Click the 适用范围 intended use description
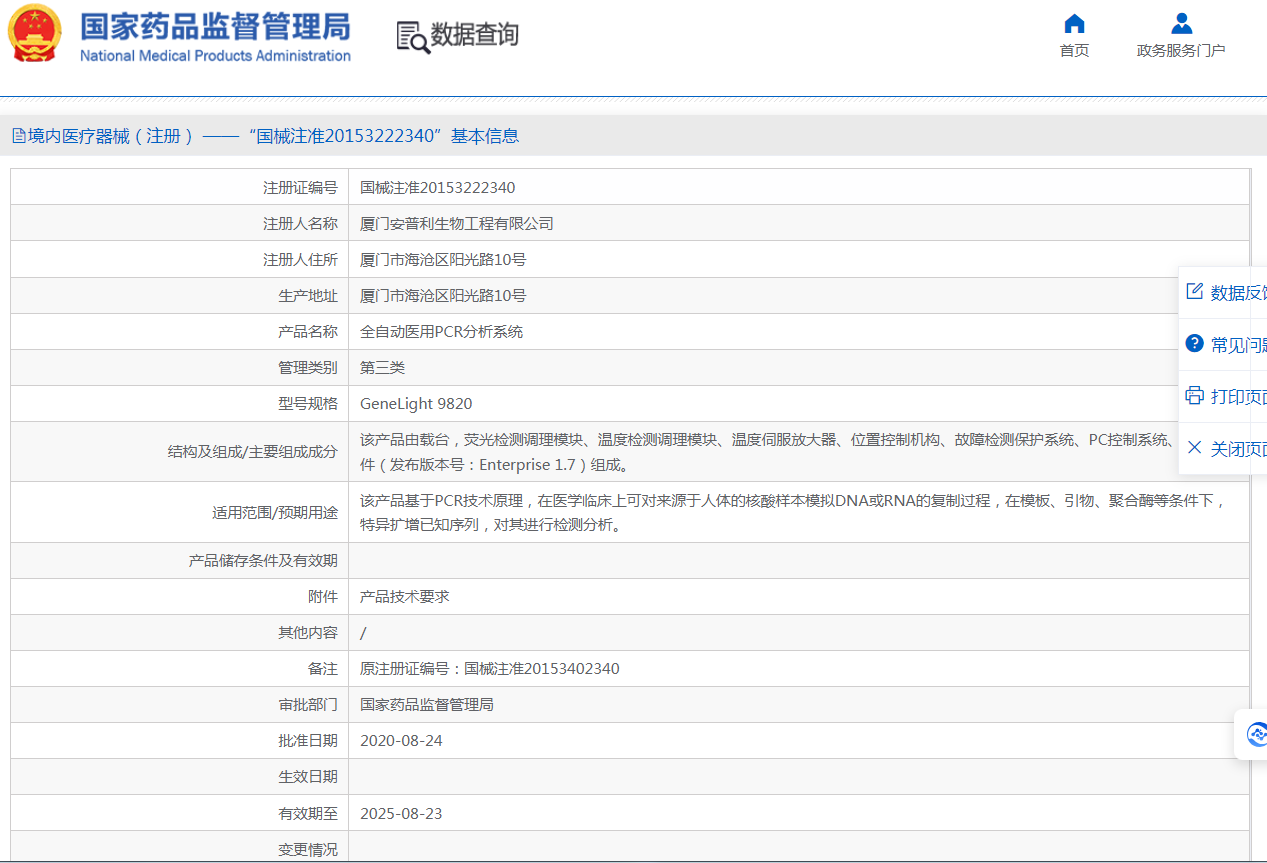This screenshot has width=1267, height=863. [793, 512]
